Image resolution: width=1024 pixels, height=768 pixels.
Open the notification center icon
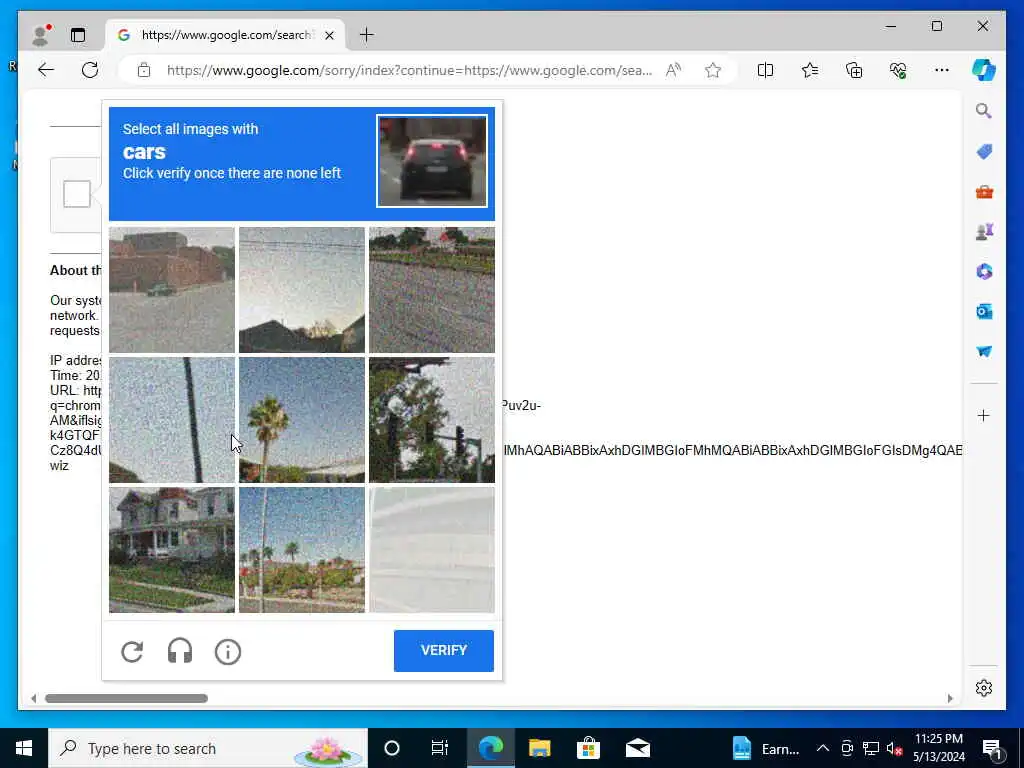point(992,748)
